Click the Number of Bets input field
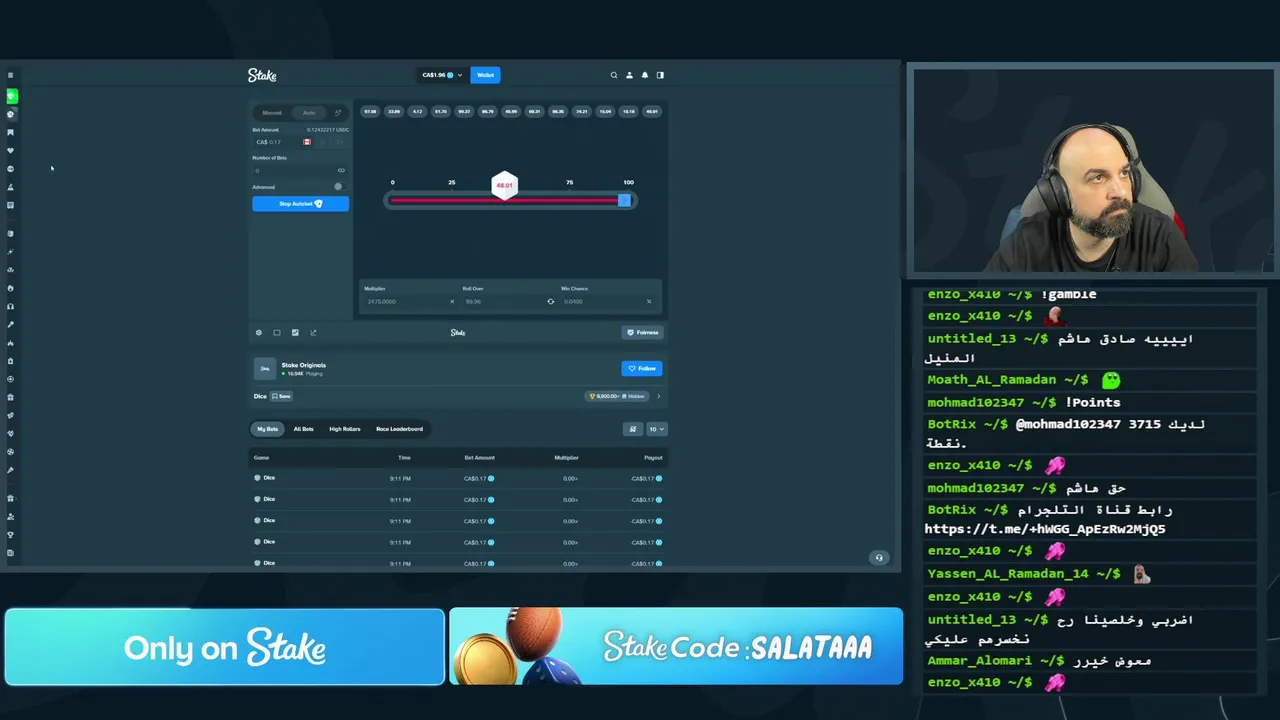 pos(300,170)
